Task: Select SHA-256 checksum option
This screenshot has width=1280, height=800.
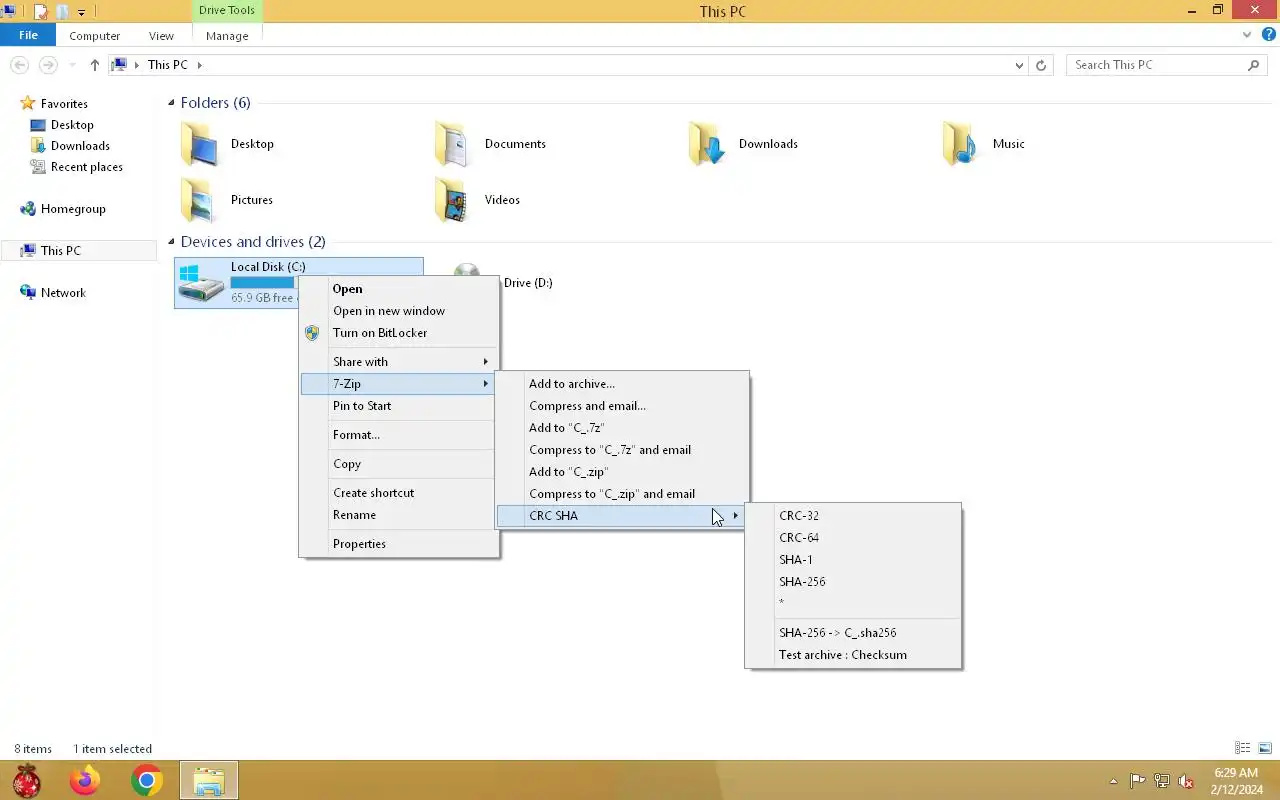Action: point(853,582)
